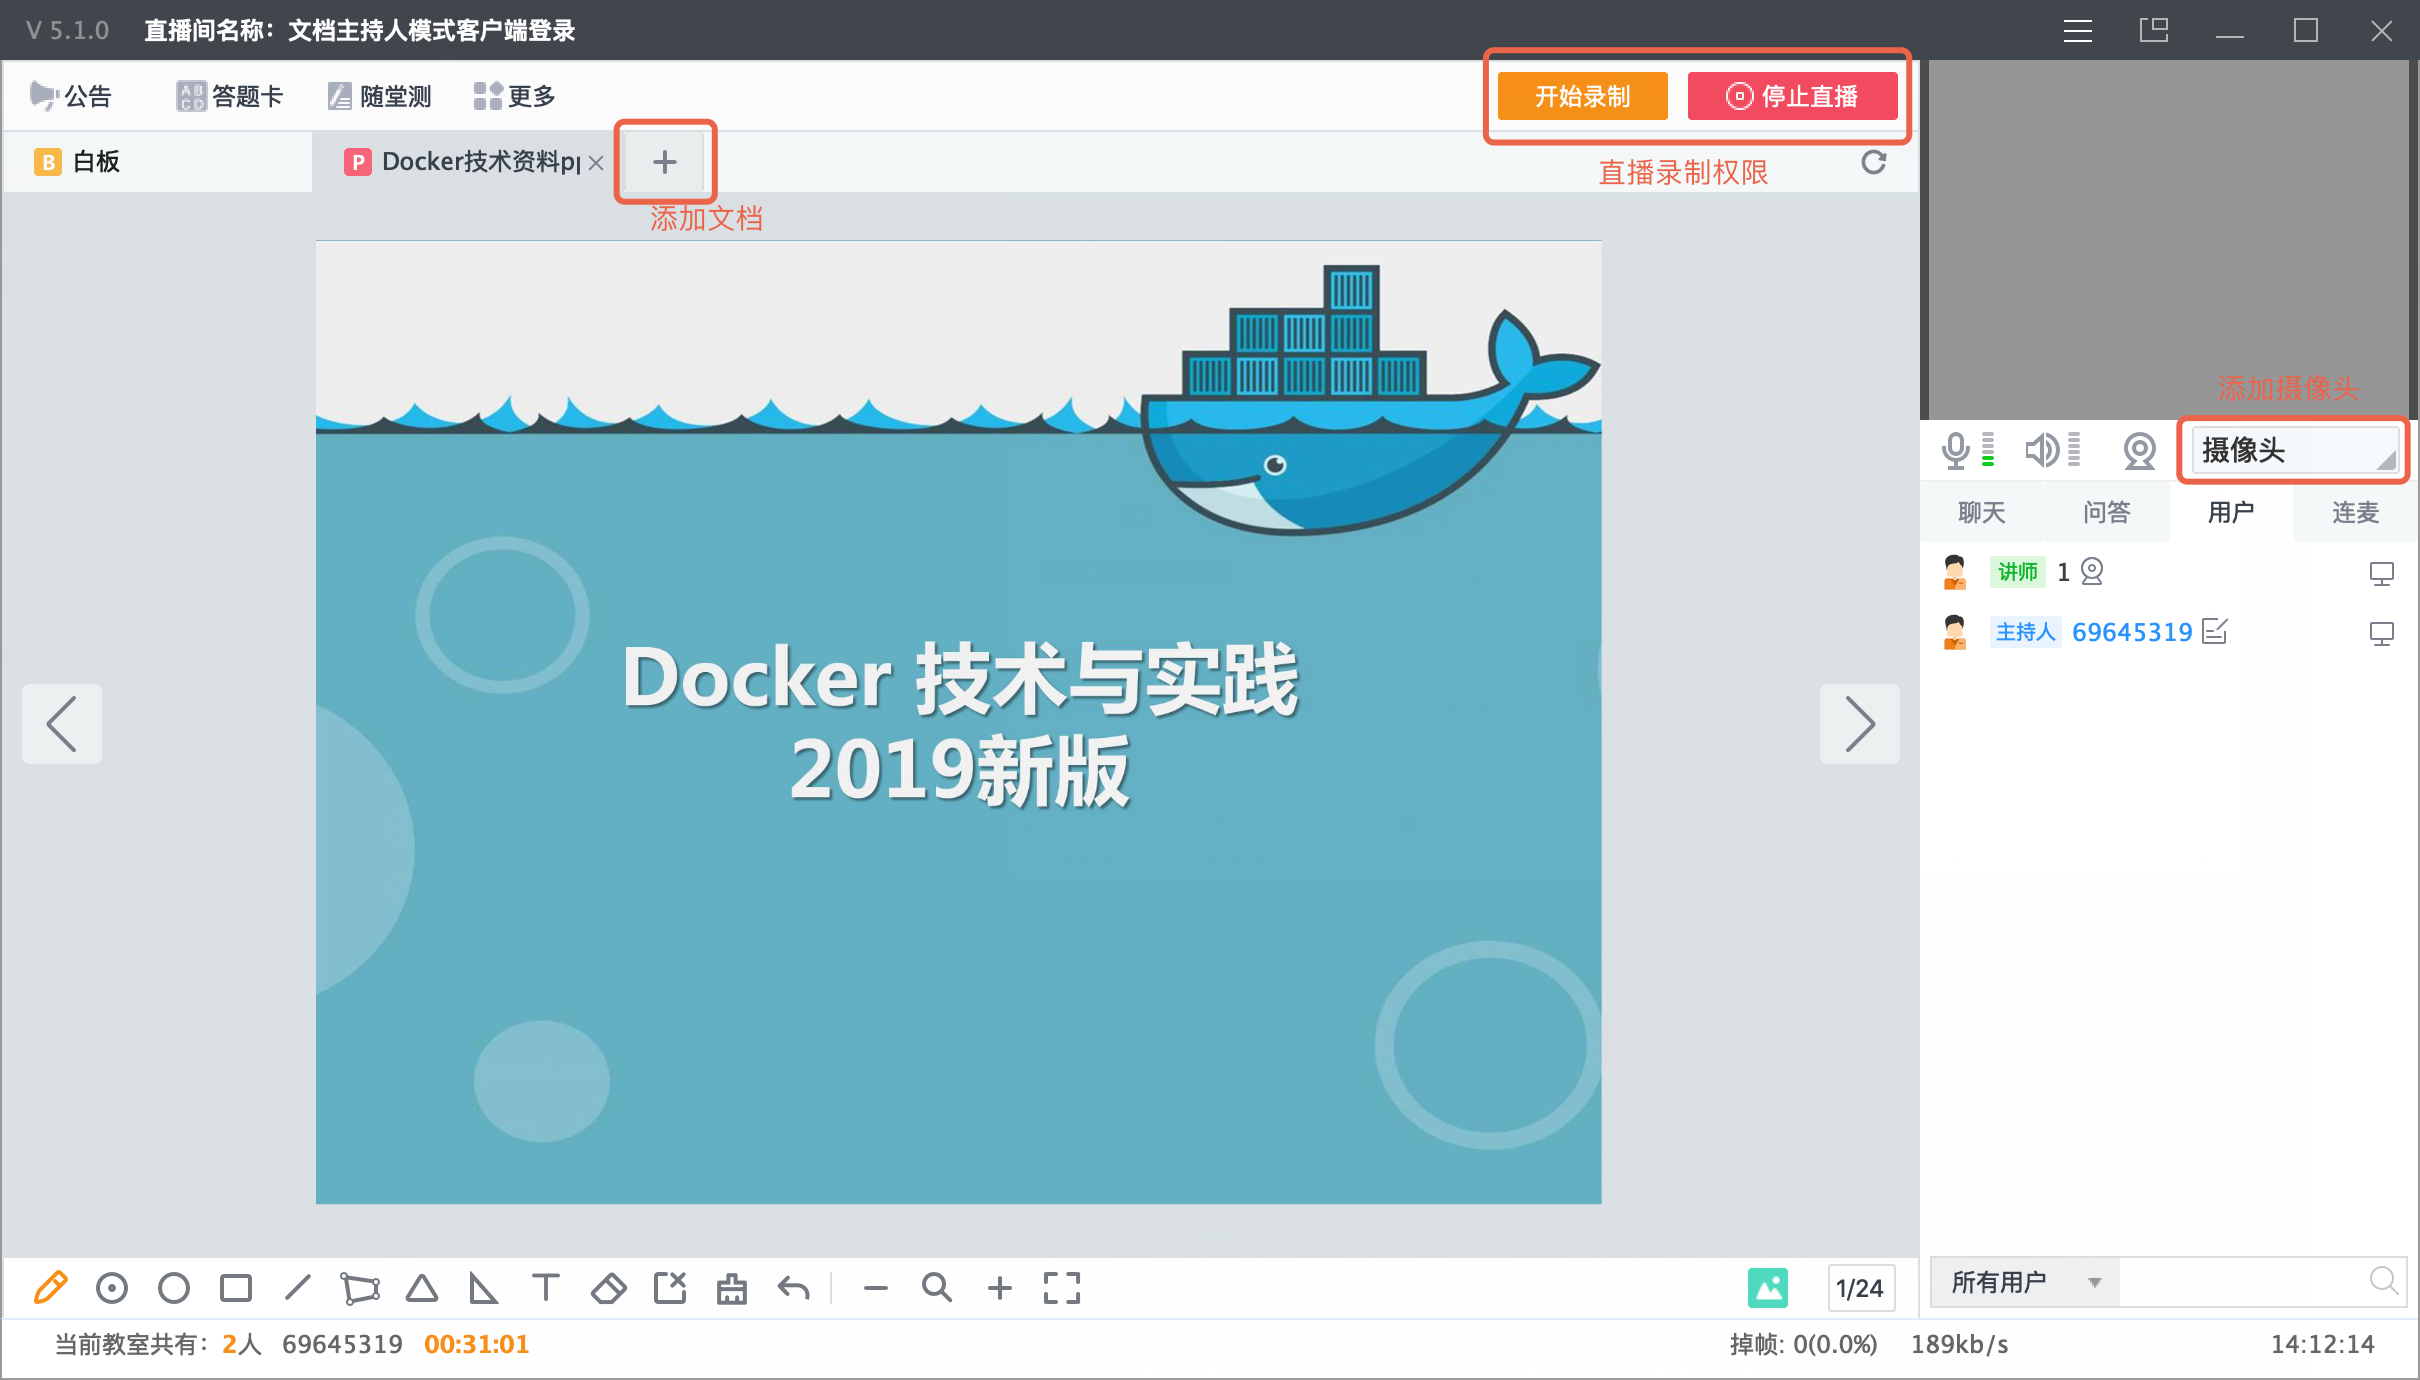2420x1380 pixels.
Task: Zoom out with the minus icon
Action: point(876,1288)
